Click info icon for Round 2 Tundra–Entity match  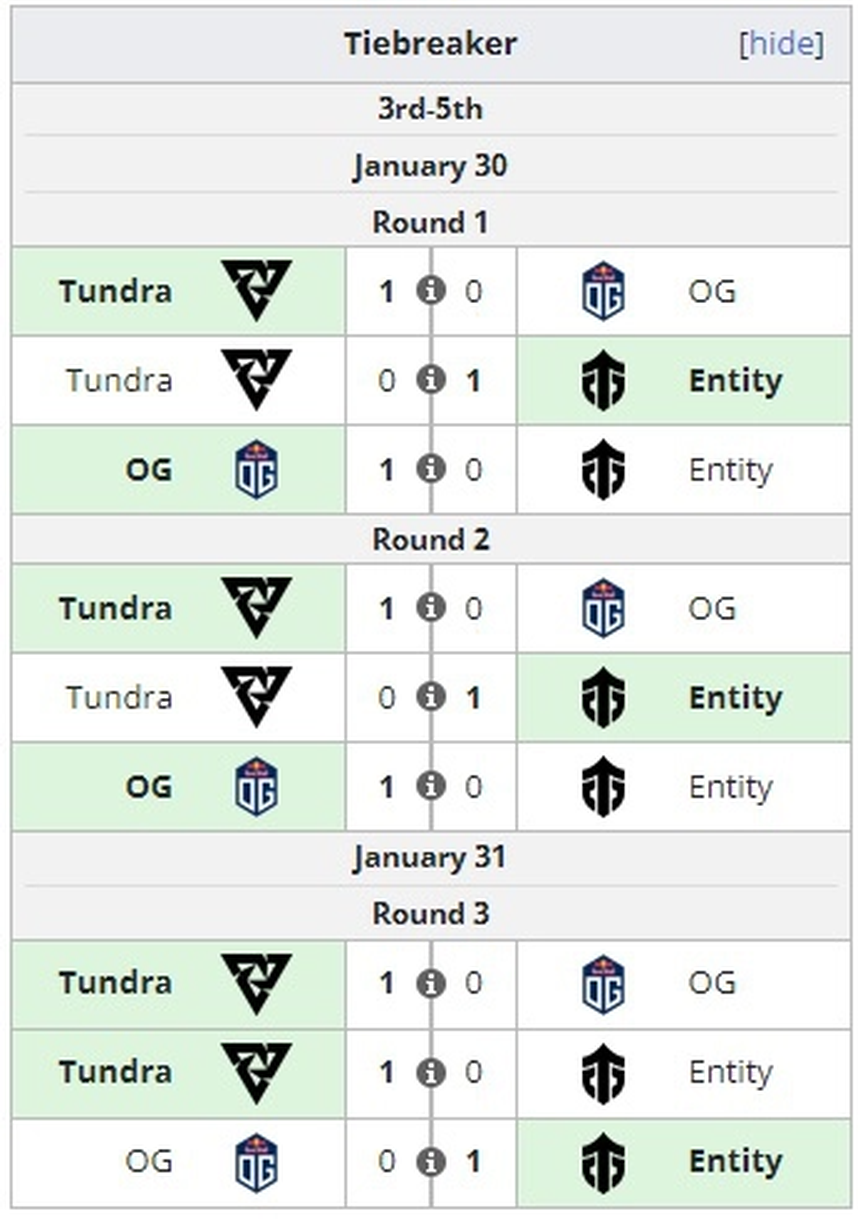pos(431,697)
